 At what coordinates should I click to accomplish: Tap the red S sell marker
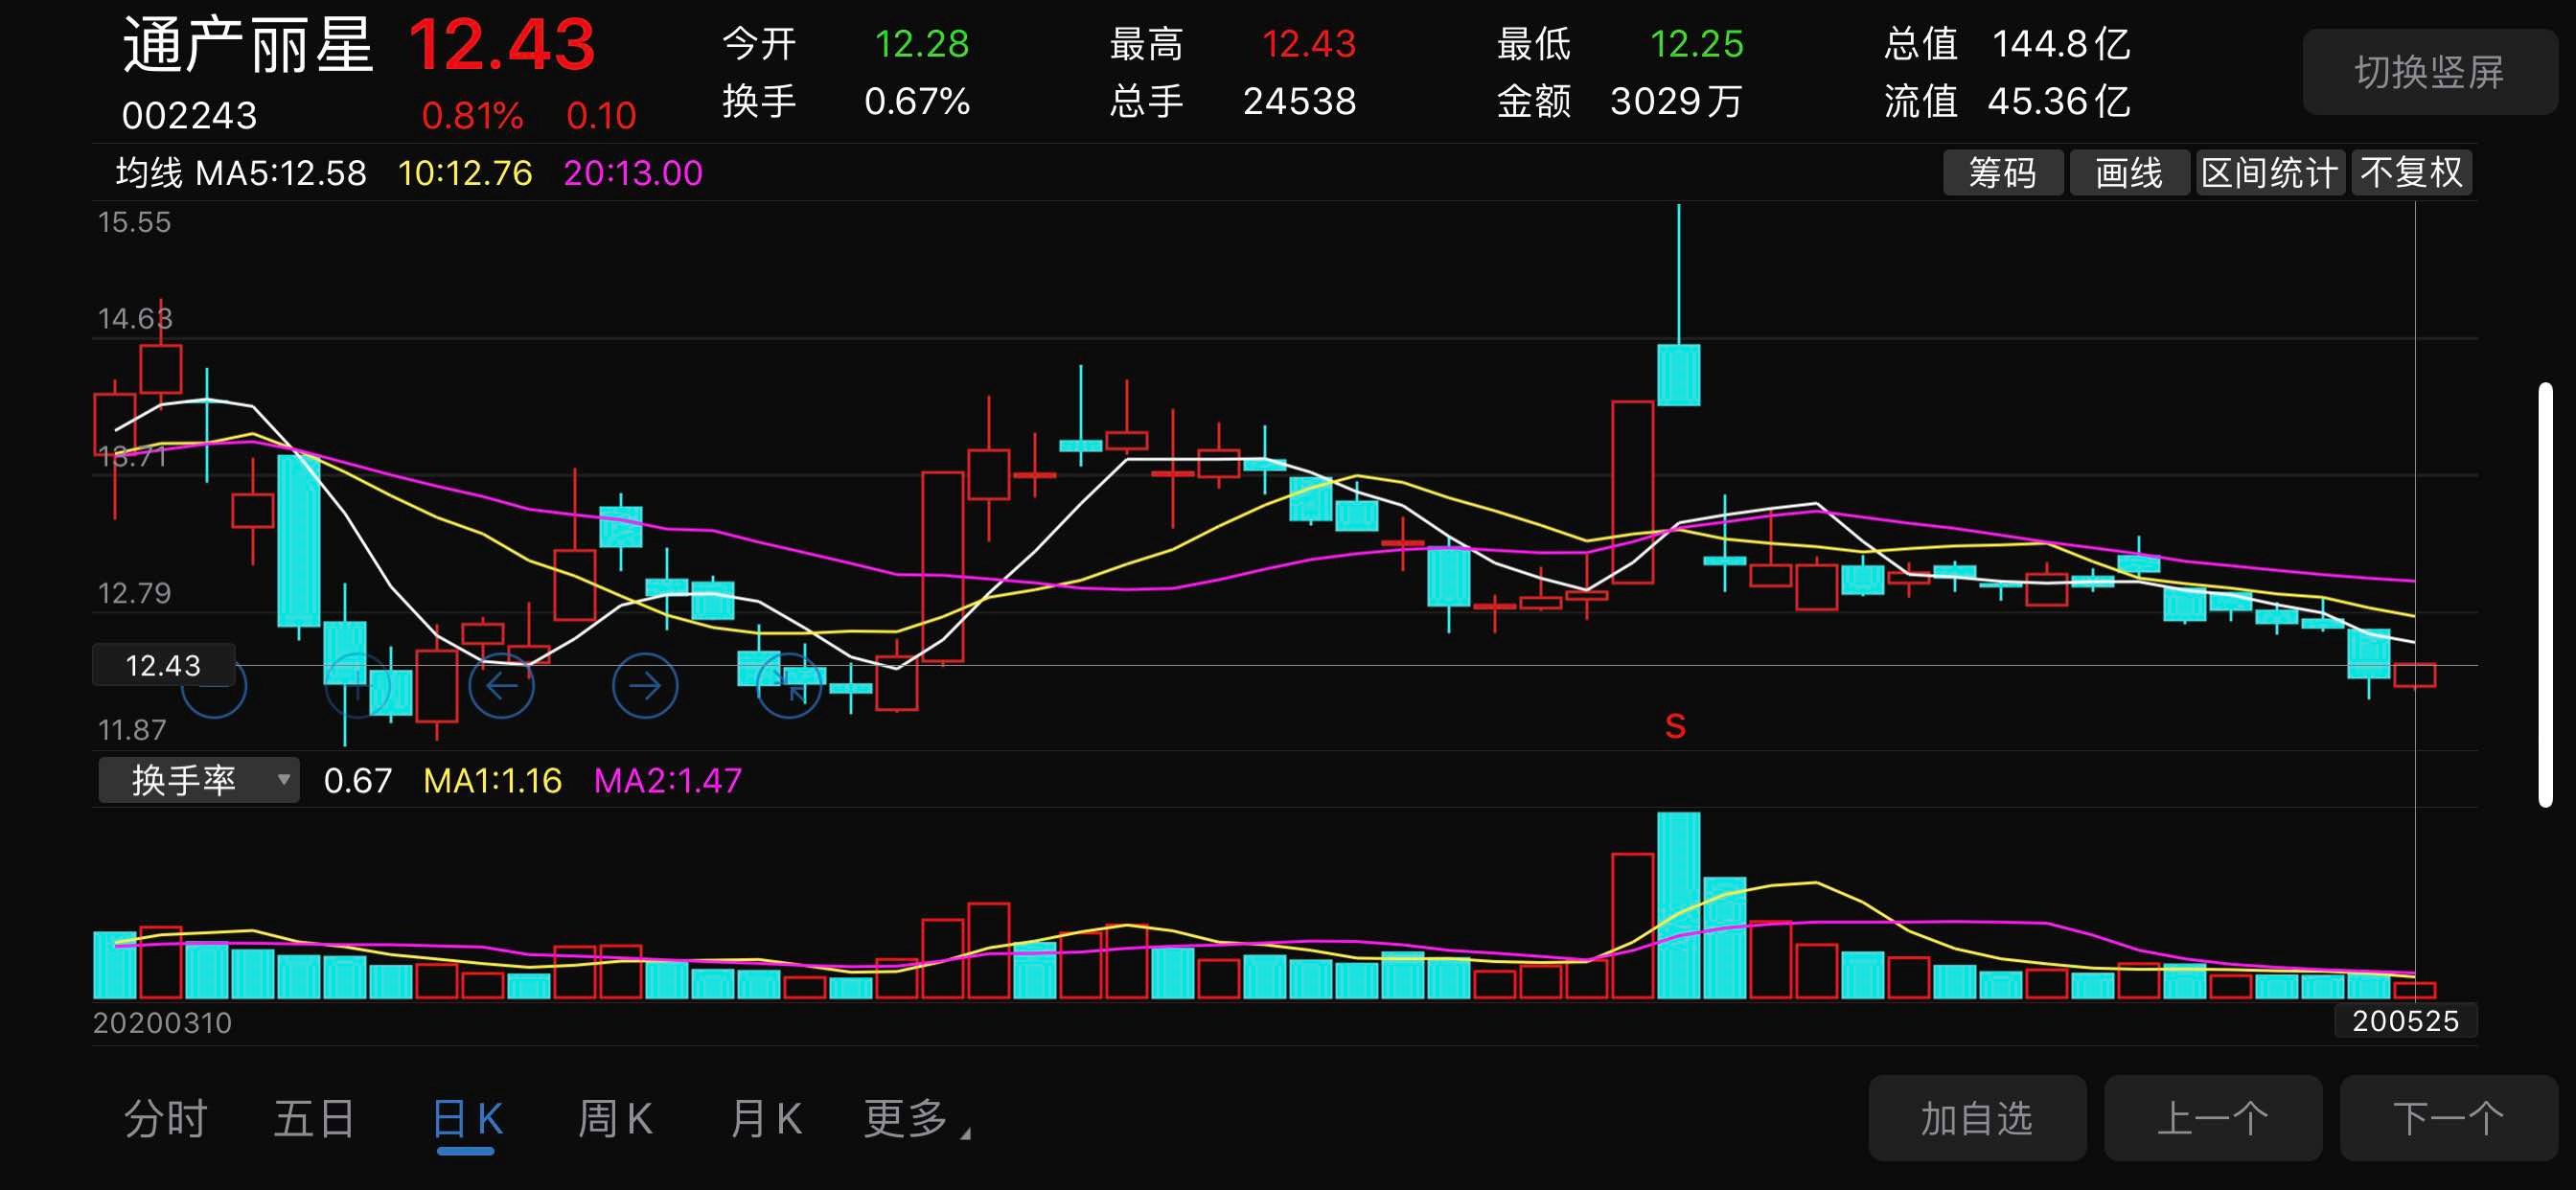(x=1676, y=726)
